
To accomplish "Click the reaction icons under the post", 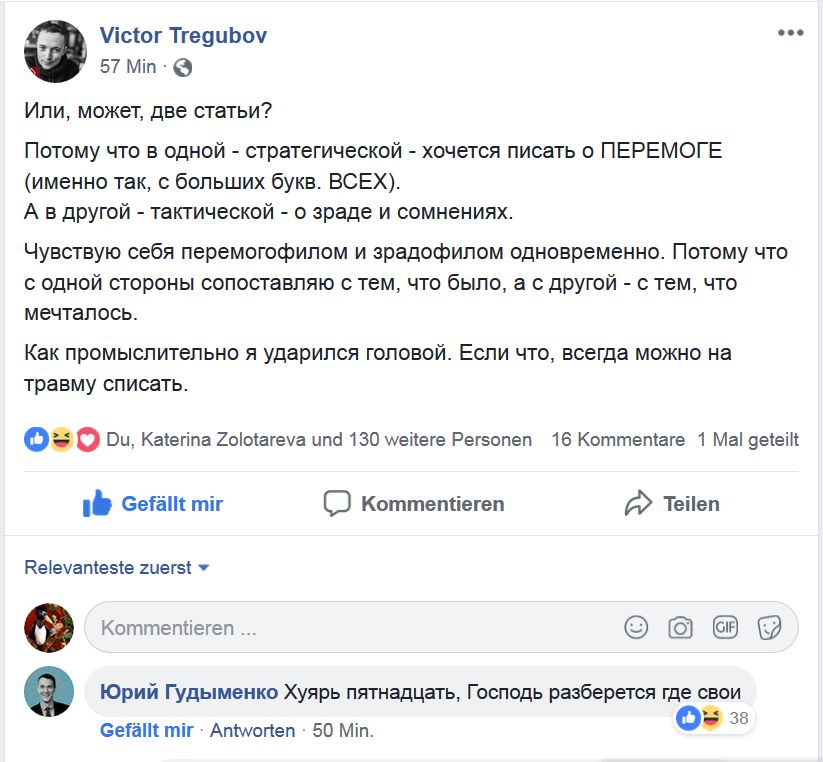I will 62,439.
